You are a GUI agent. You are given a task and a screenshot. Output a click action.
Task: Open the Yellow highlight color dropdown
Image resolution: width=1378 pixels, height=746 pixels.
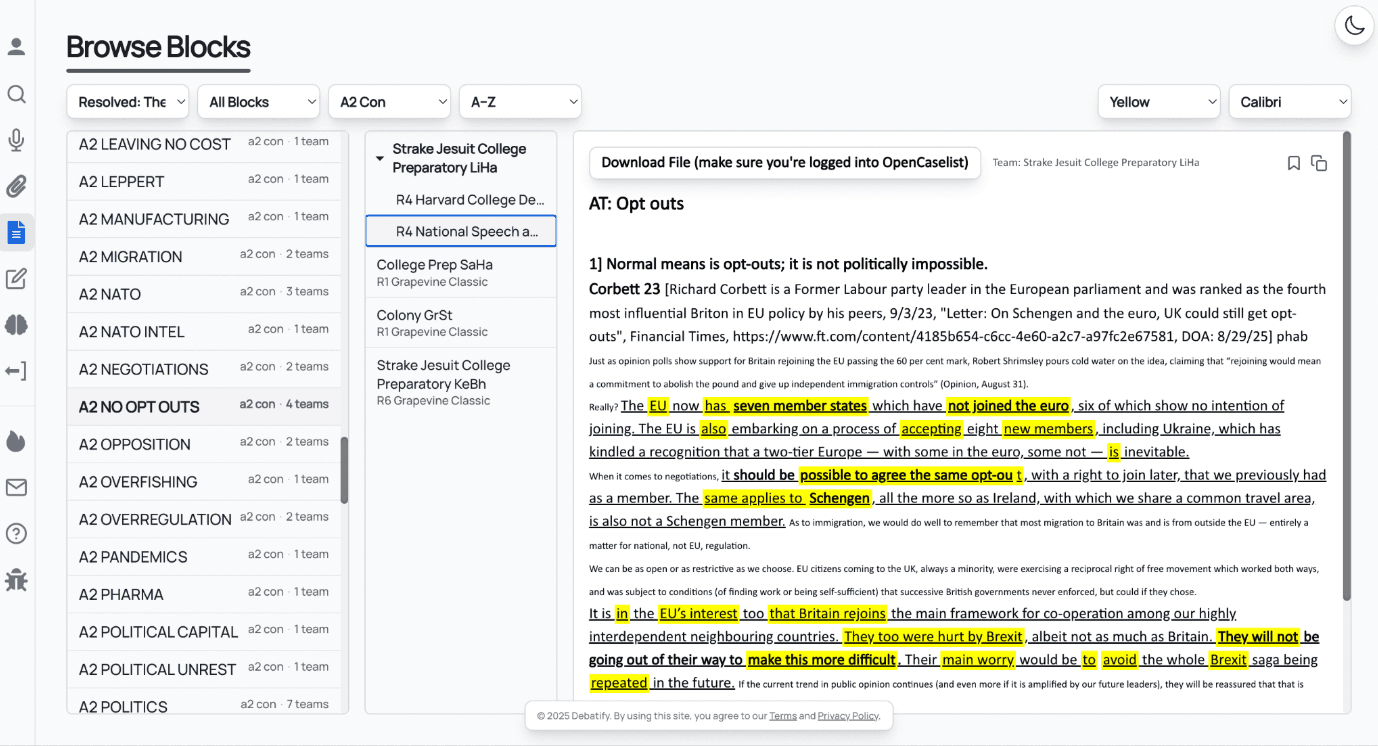pos(1159,102)
